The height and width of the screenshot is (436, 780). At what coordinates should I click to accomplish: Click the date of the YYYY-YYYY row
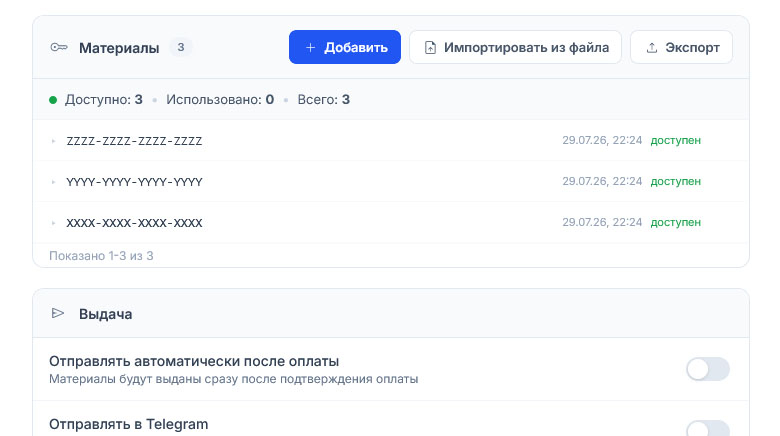(602, 181)
